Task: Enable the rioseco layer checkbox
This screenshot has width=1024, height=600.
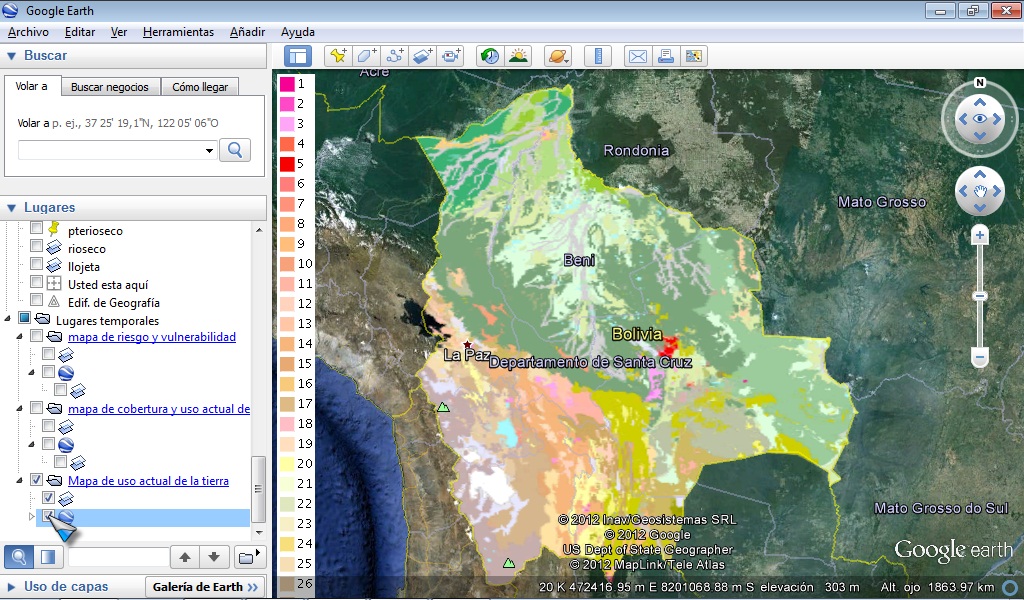Action: click(35, 246)
